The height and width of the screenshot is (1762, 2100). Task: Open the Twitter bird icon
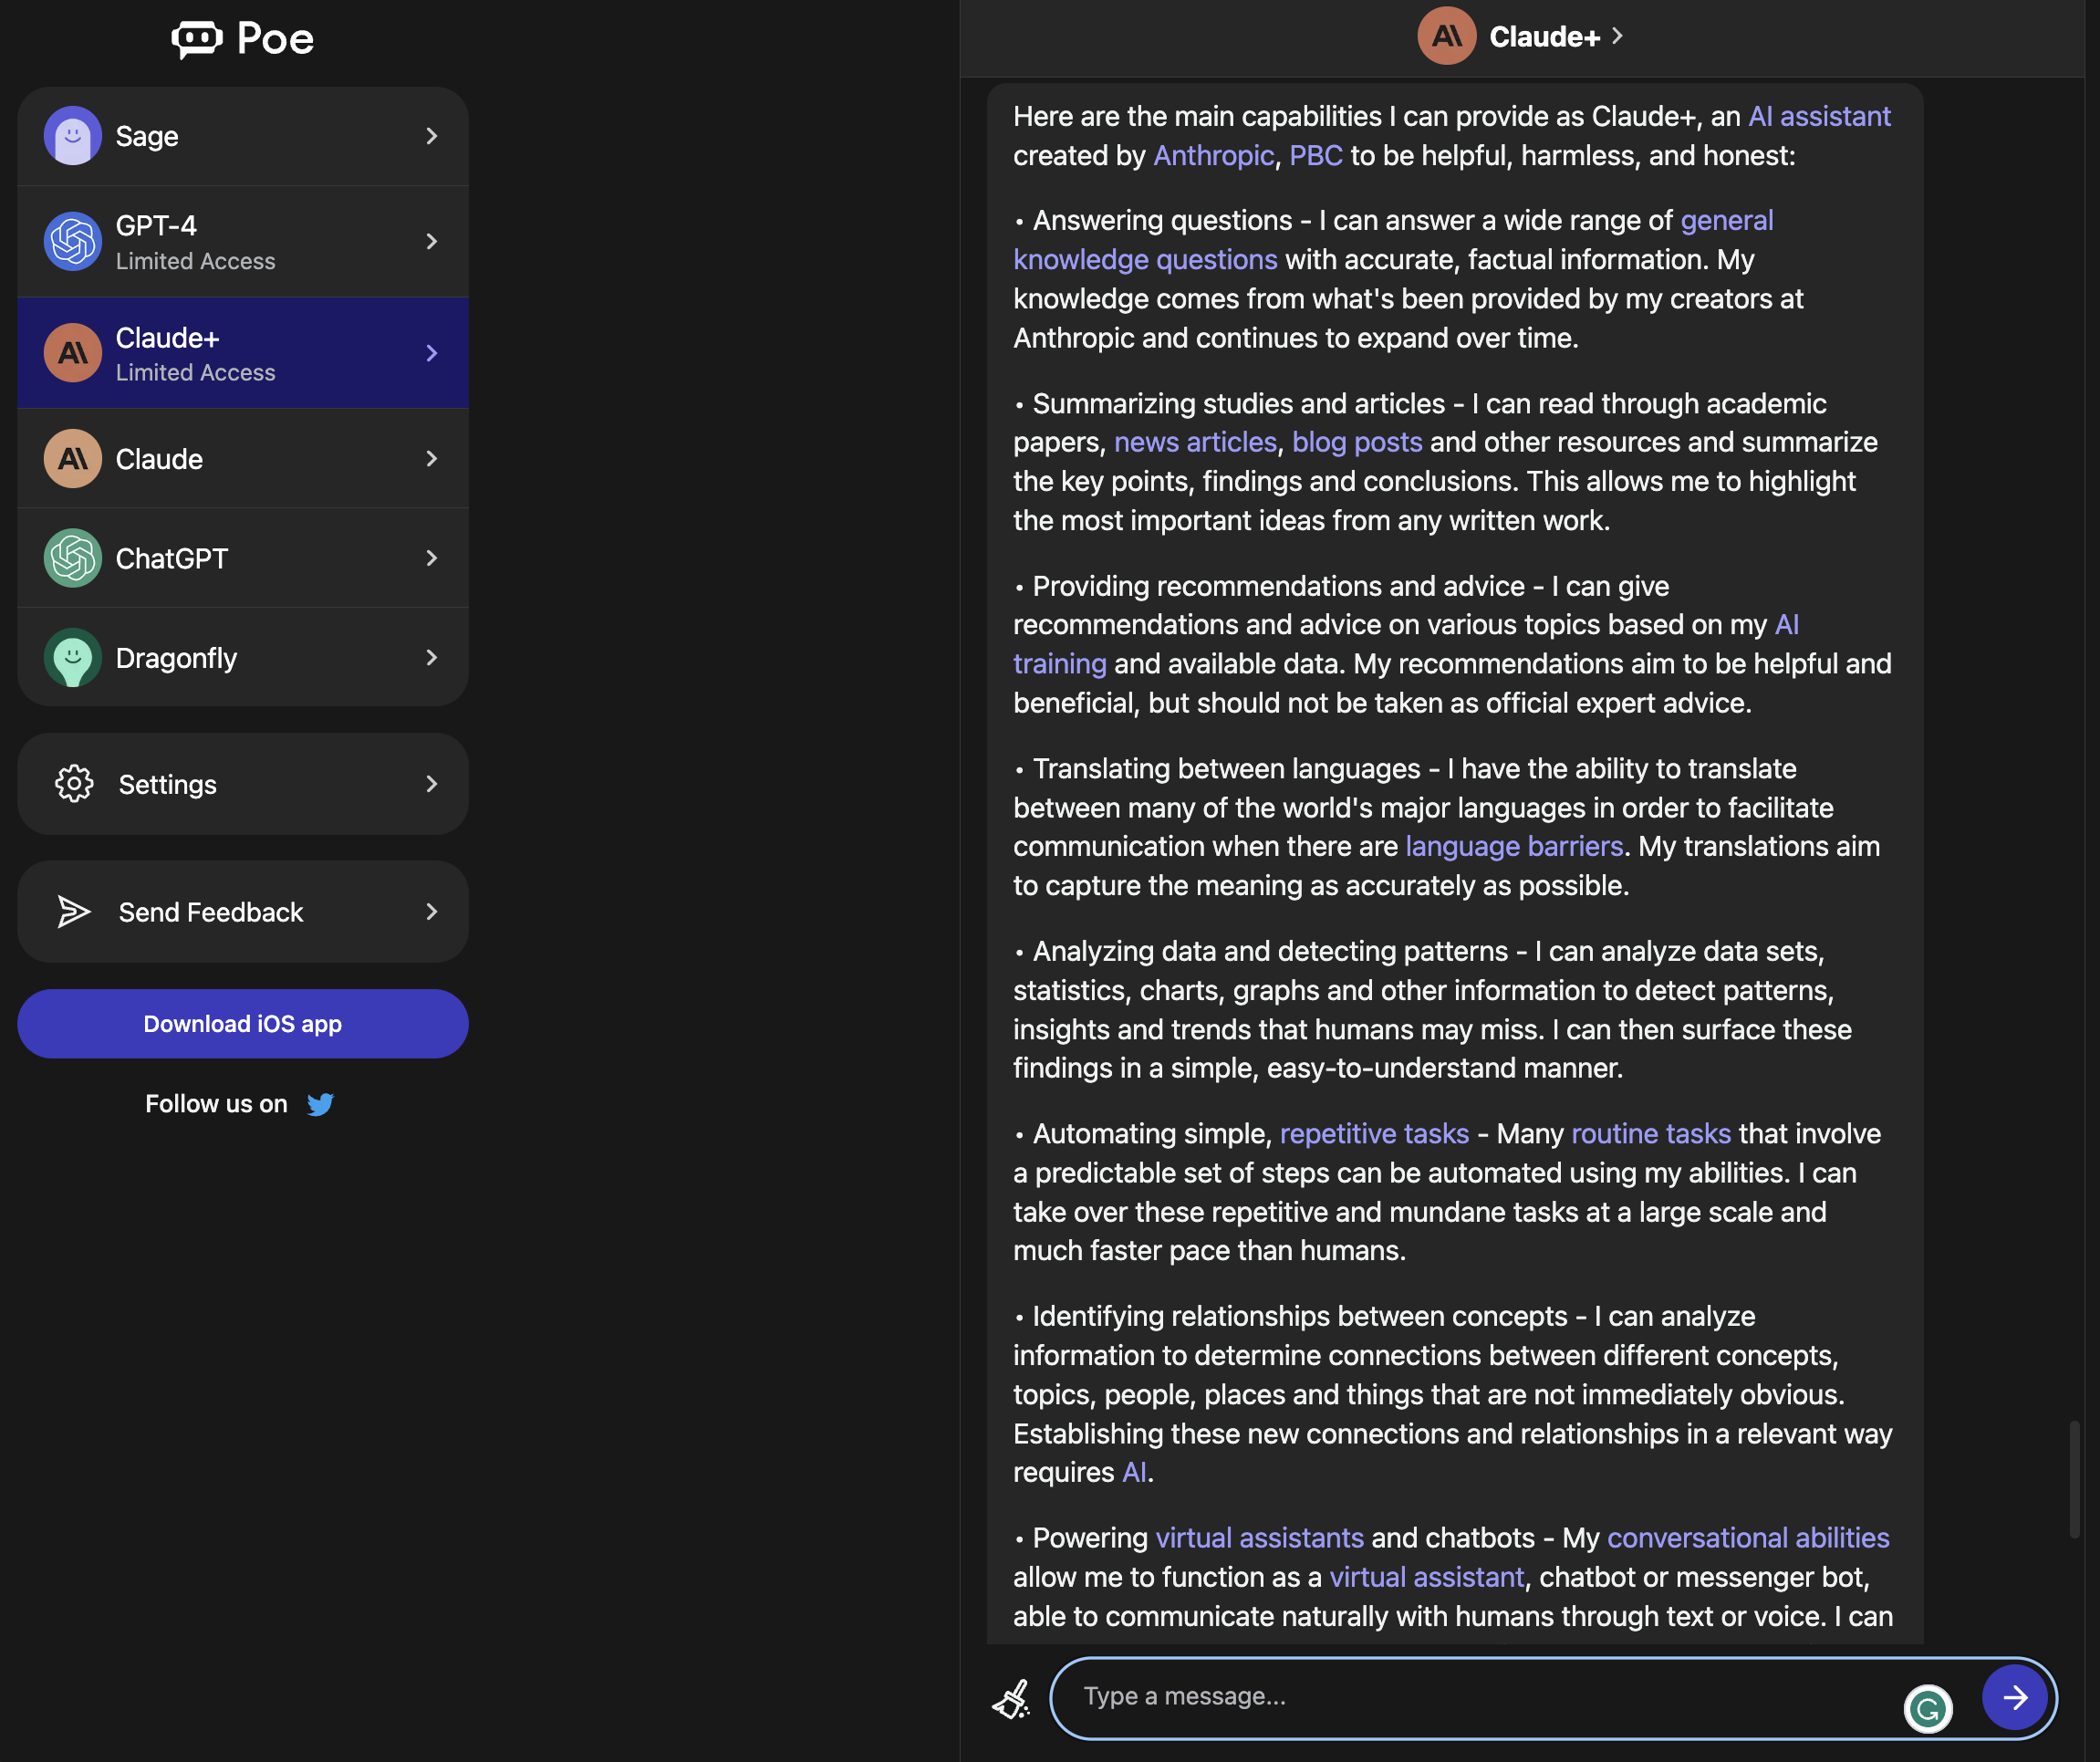click(x=320, y=1104)
